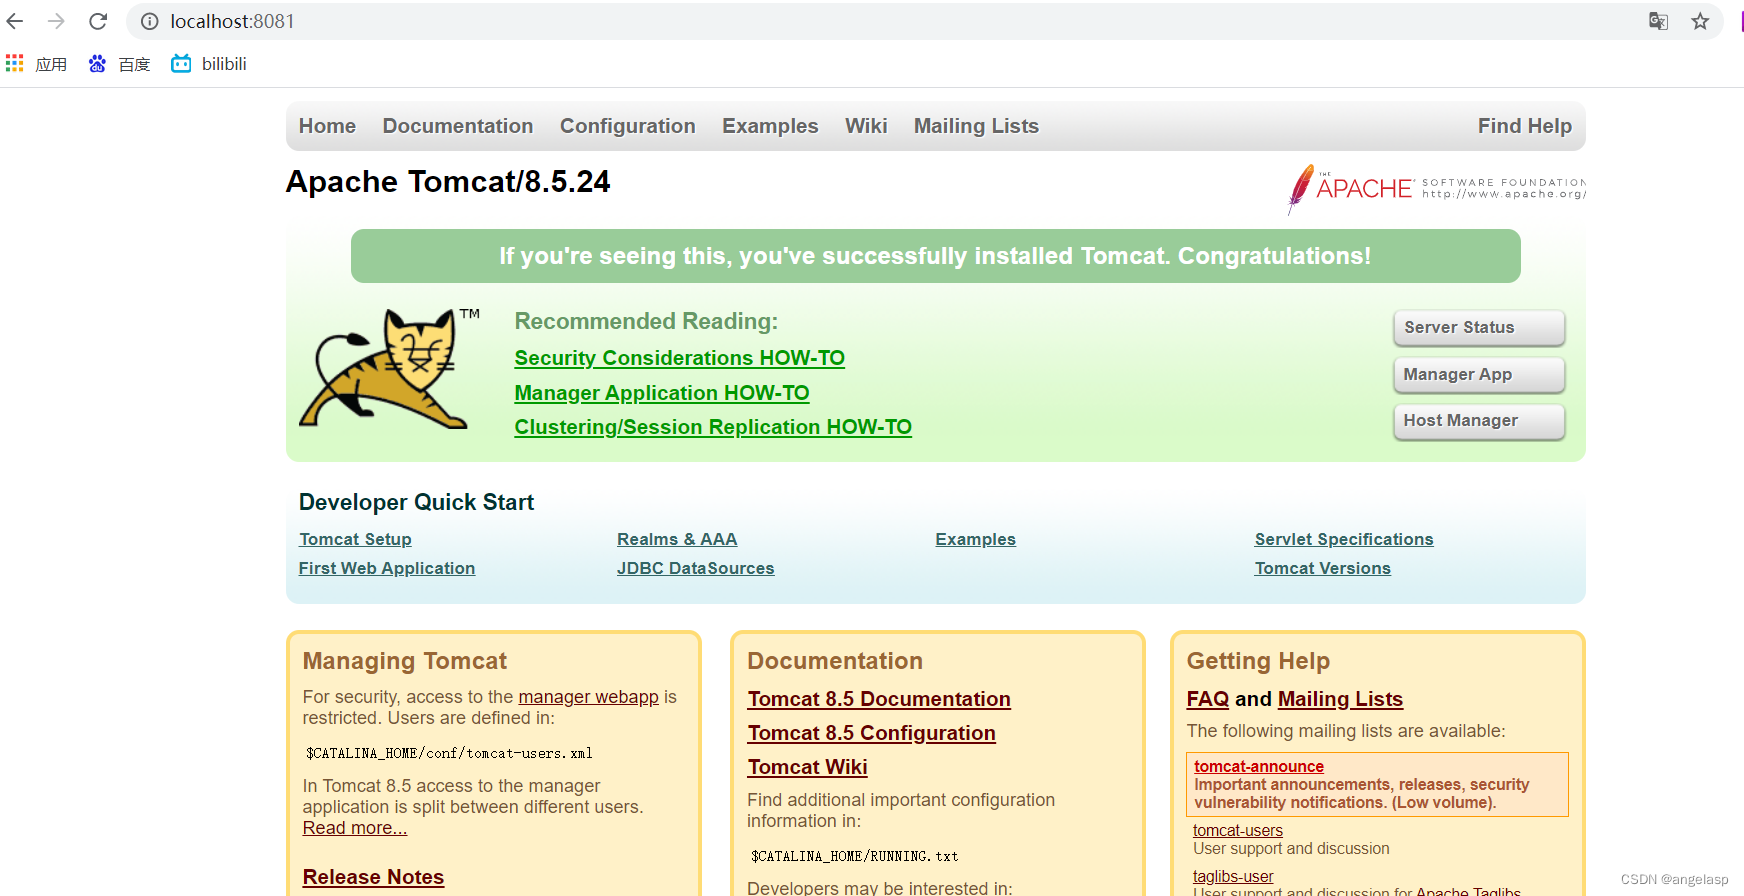
Task: Click the Server Status button
Action: point(1479,328)
